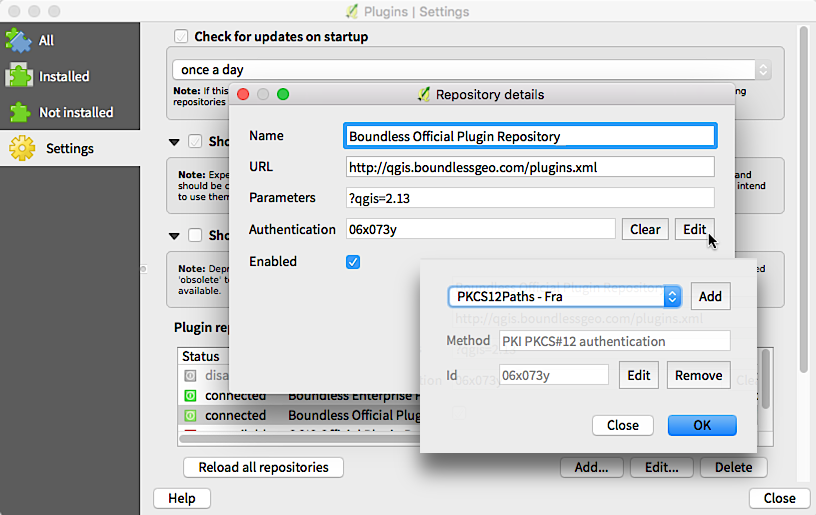Remove the selected authentication config
The width and height of the screenshot is (816, 515).
click(x=698, y=376)
